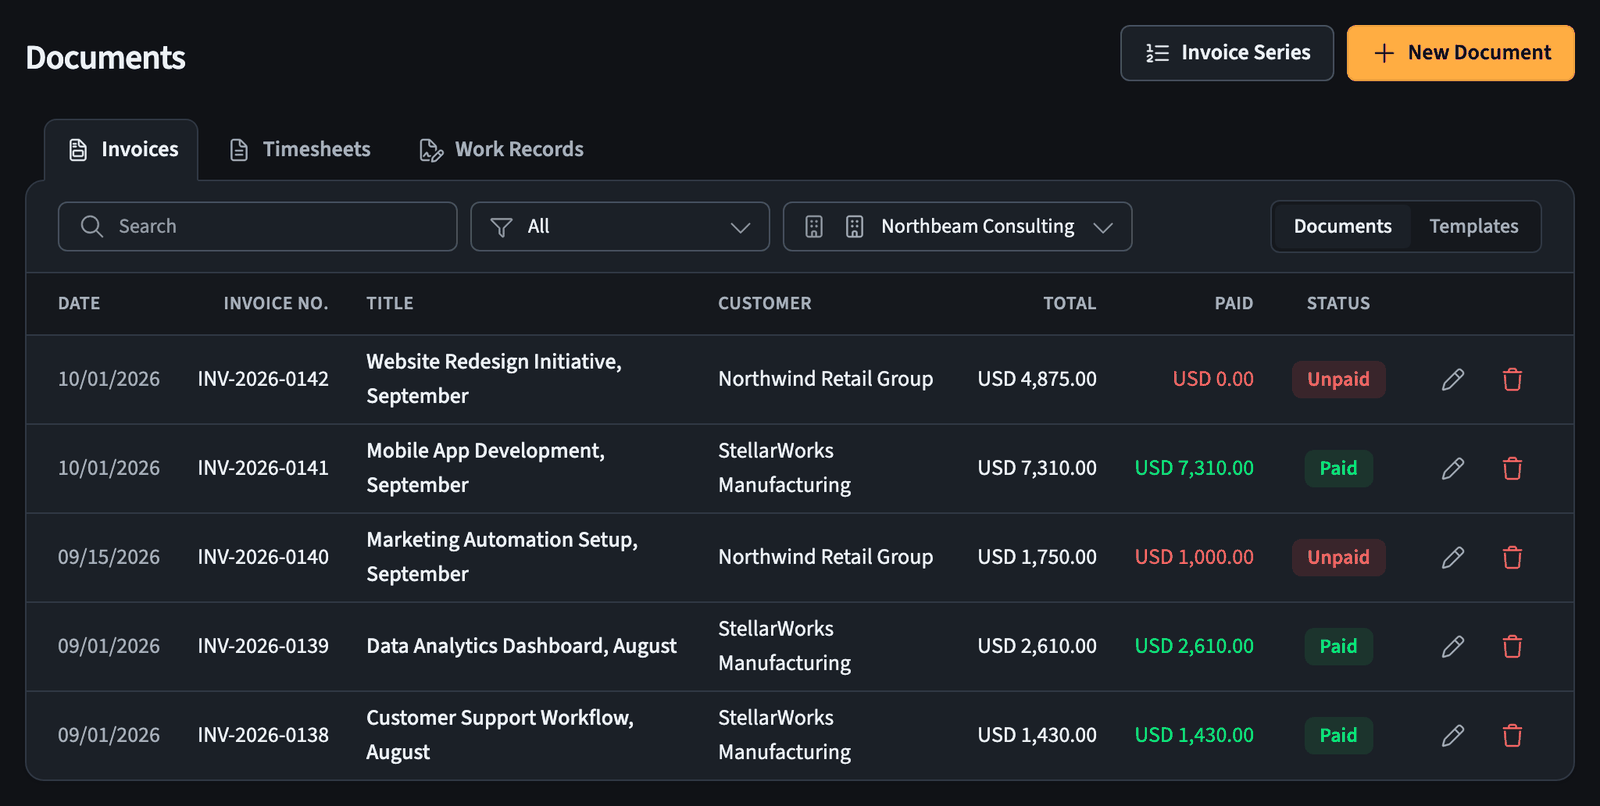Viewport: 1600px width, 806px height.
Task: Select title 'Data Analytics Dashboard, August'
Action: [522, 646]
